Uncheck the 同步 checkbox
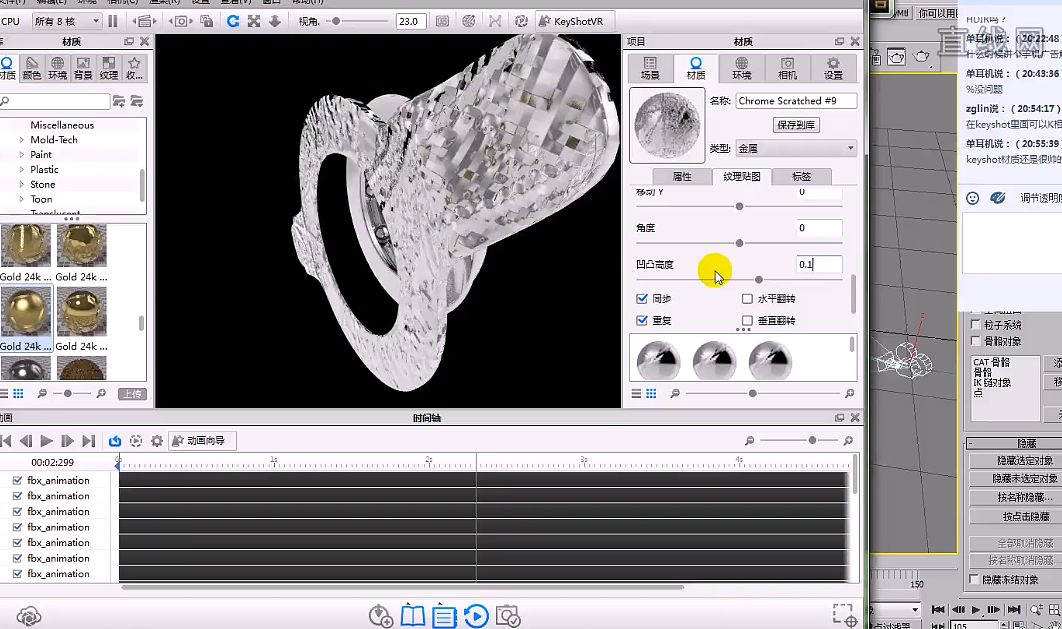 (x=642, y=299)
